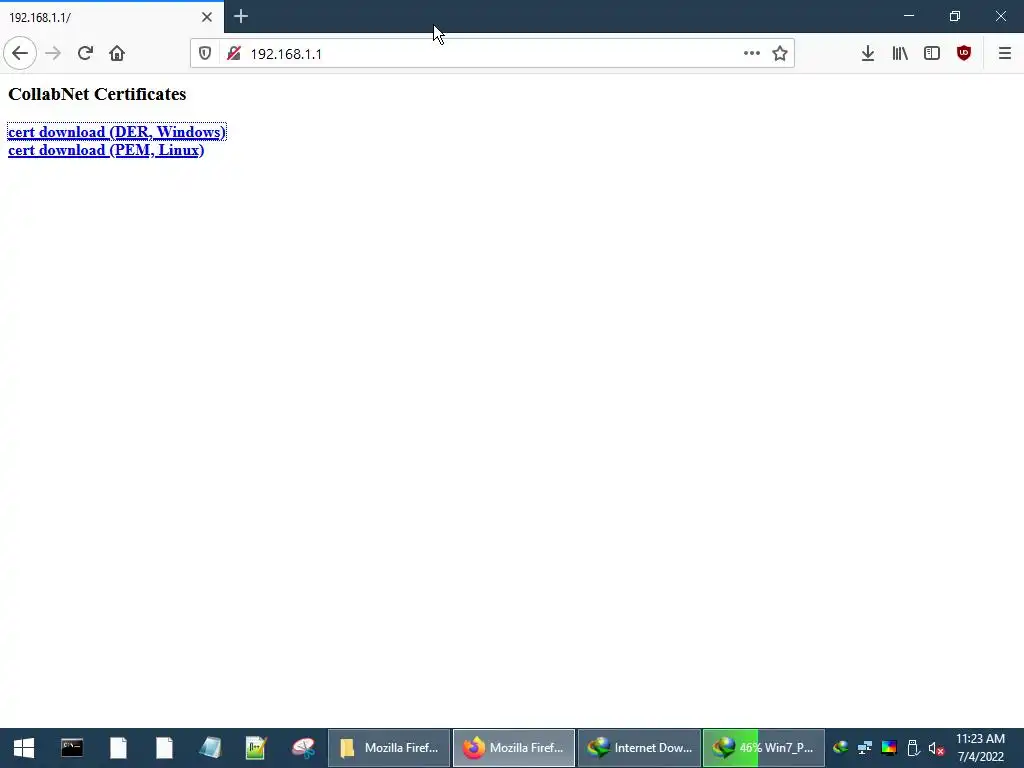Open the Notepad taskbar icon
This screenshot has width=1024, height=768.
coord(210,748)
